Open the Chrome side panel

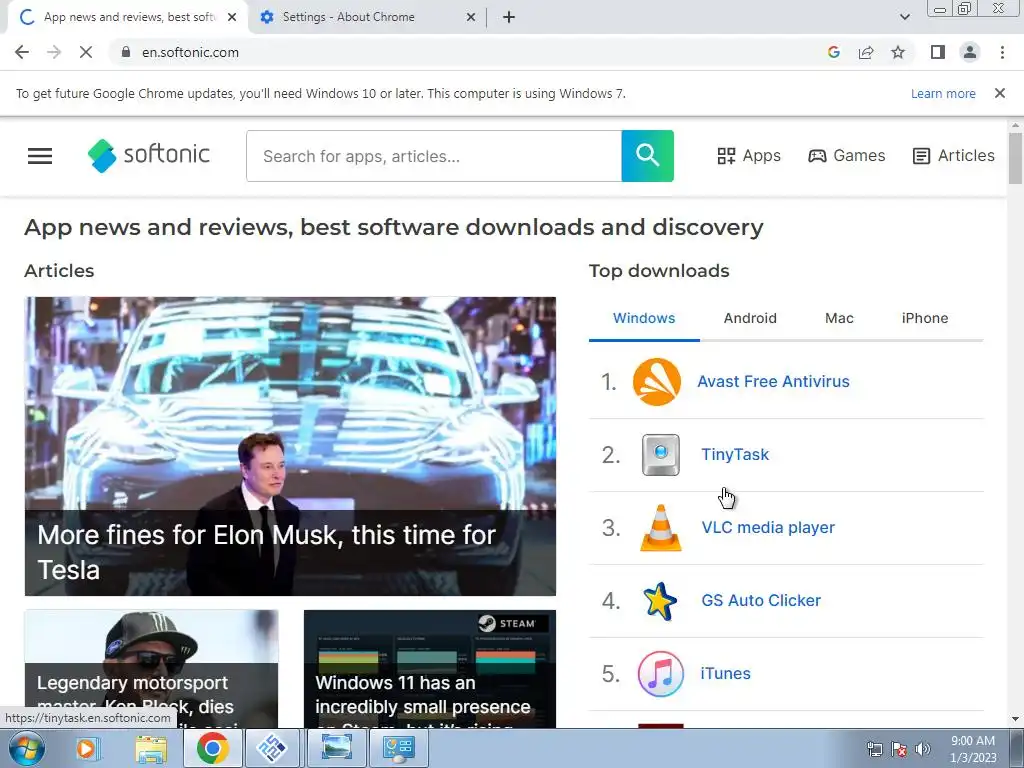click(938, 52)
